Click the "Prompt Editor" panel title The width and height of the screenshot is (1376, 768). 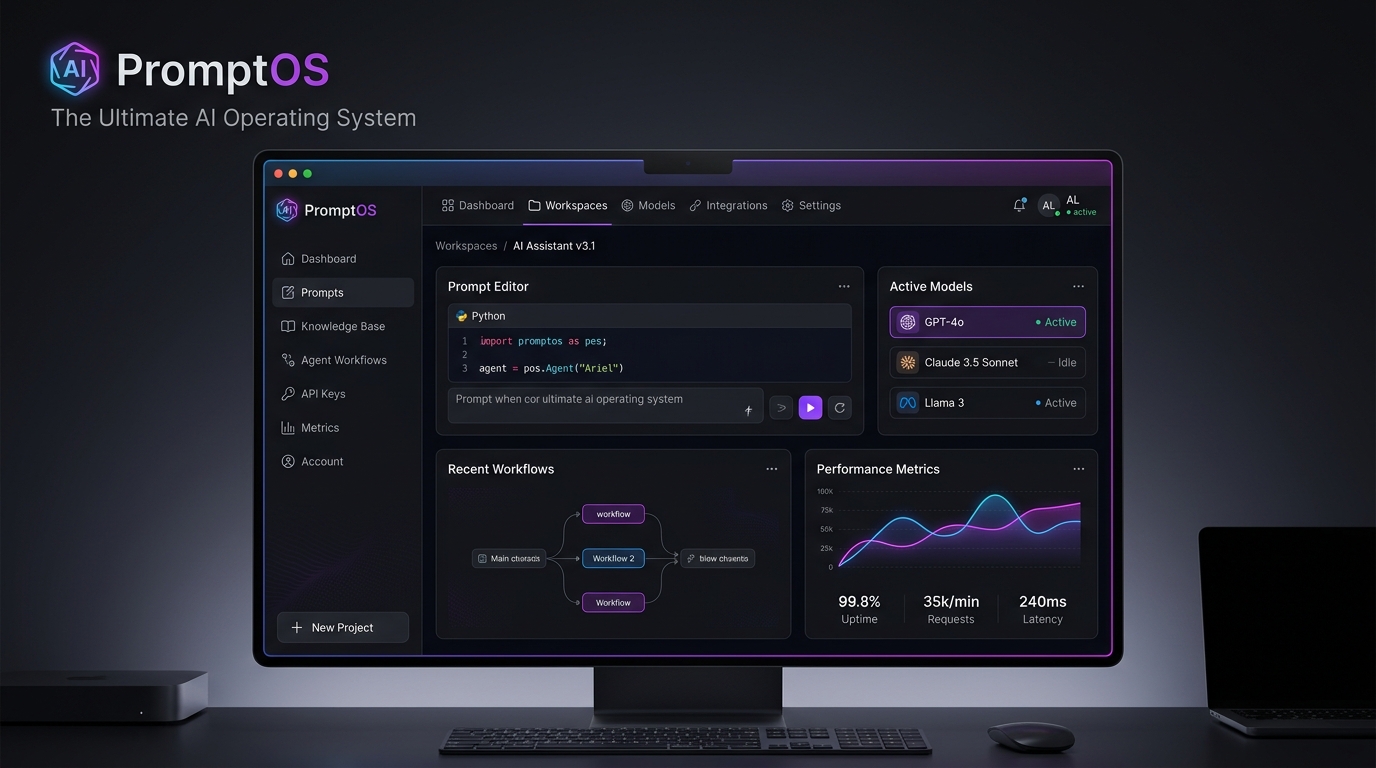(x=488, y=287)
